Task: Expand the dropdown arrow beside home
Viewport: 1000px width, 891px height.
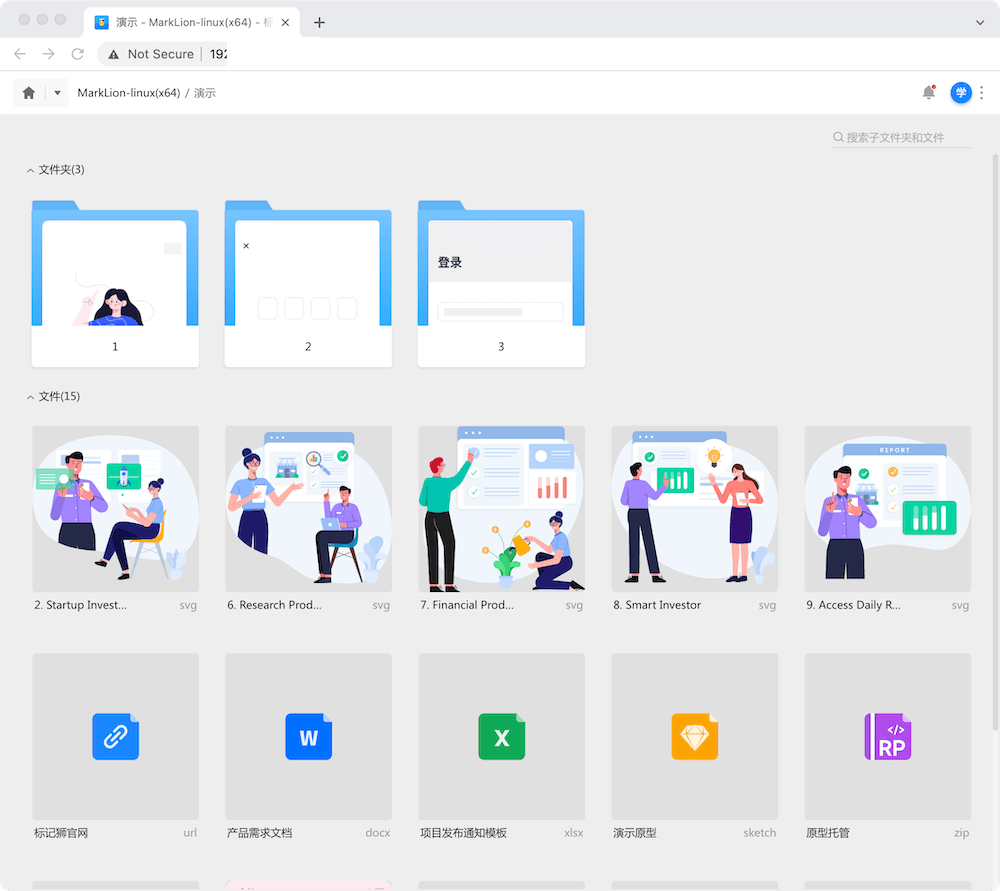Action: 57,93
